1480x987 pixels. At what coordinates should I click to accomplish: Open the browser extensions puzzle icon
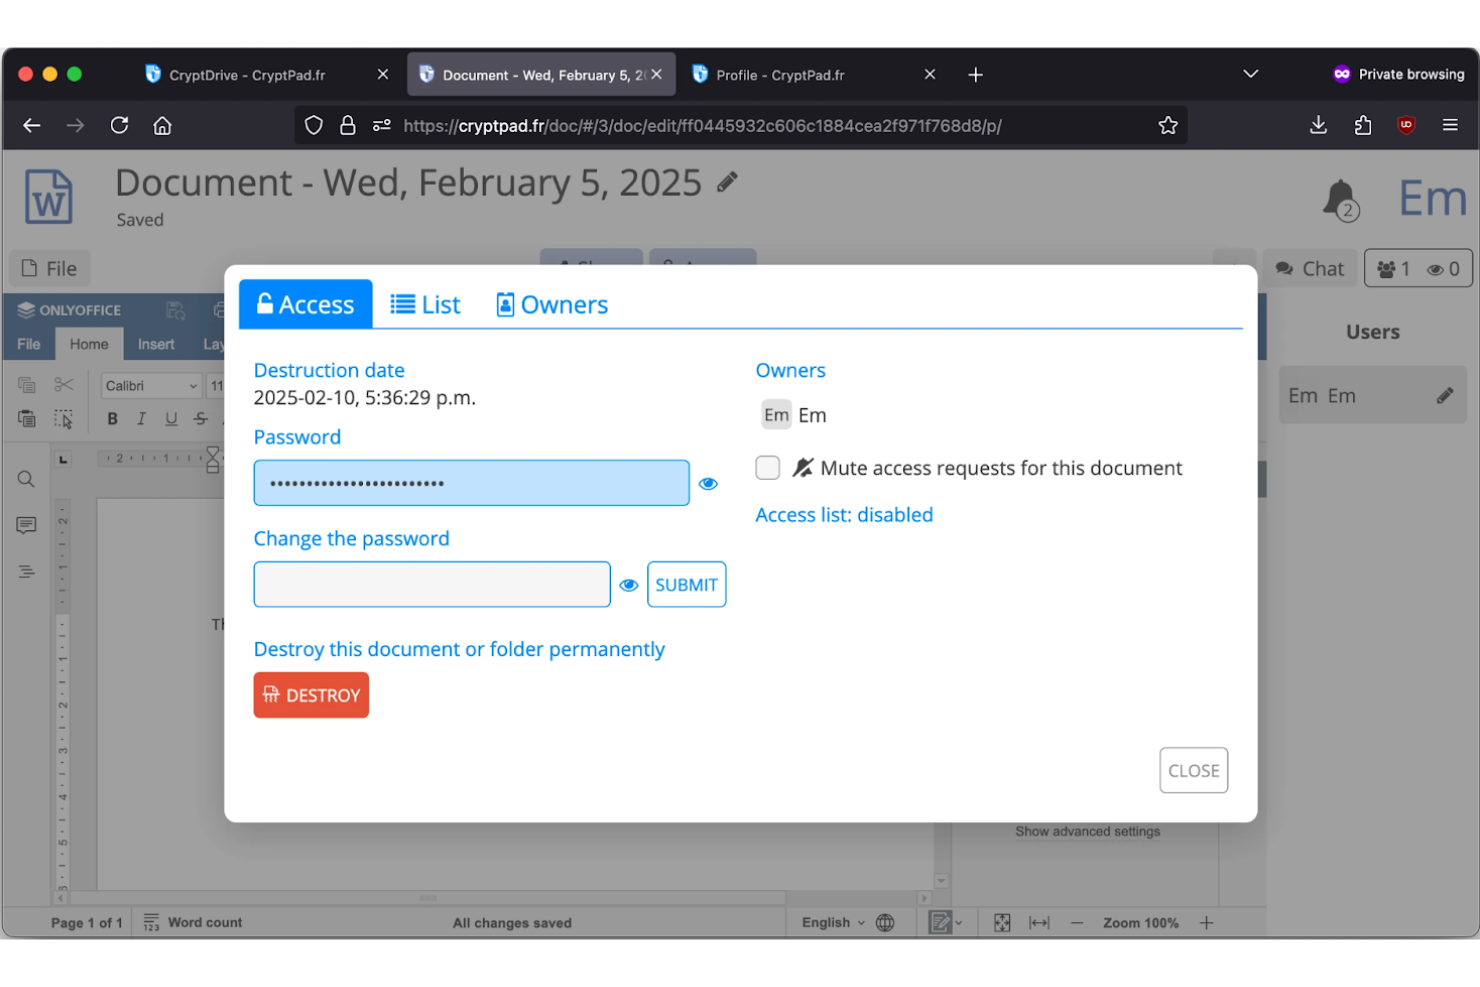[1362, 126]
